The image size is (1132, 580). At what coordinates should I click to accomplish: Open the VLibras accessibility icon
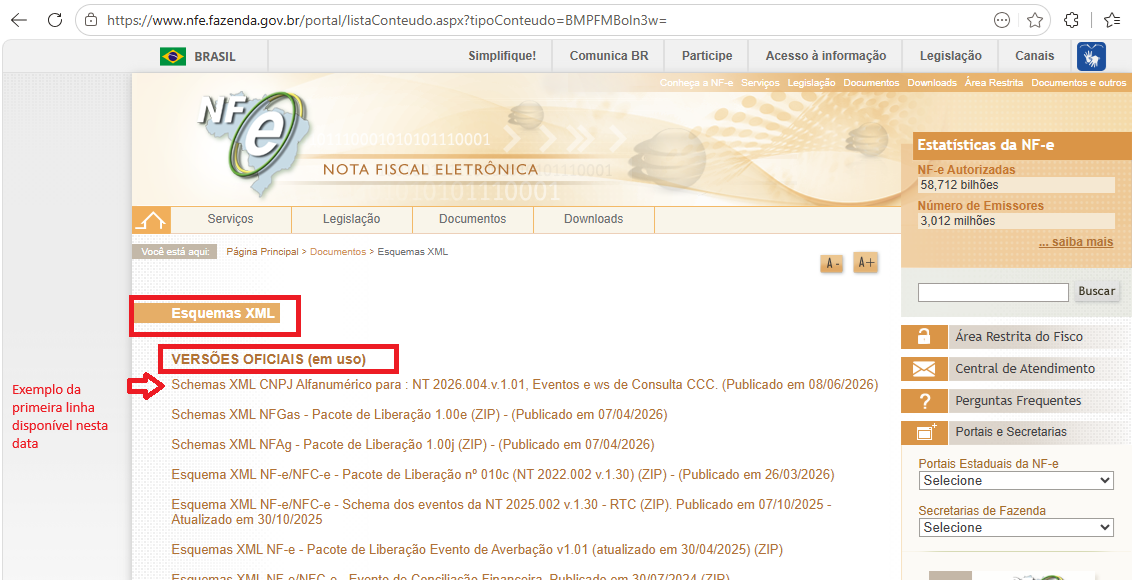1091,56
